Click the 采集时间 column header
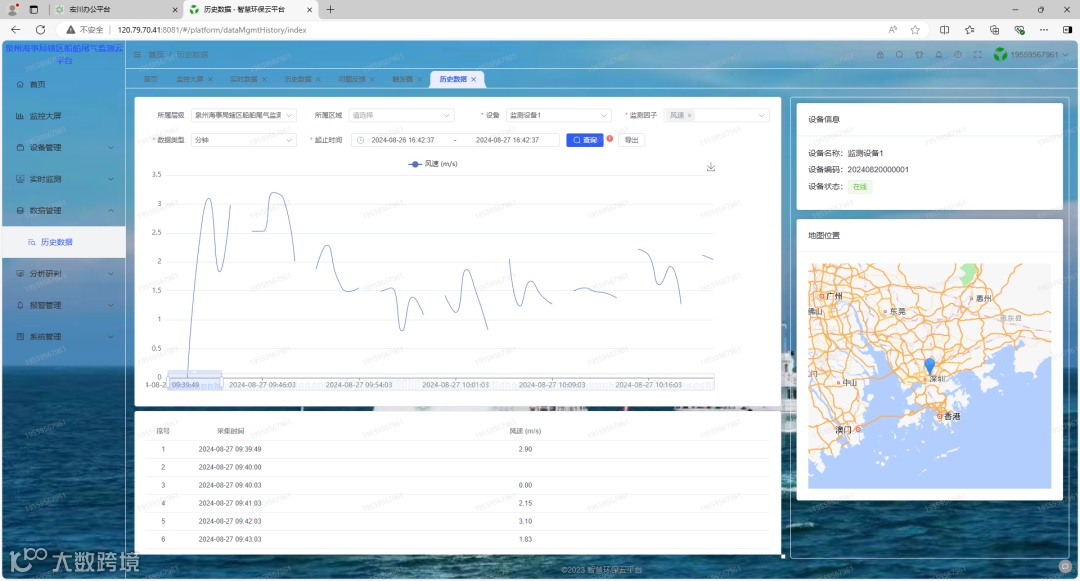 pos(230,431)
